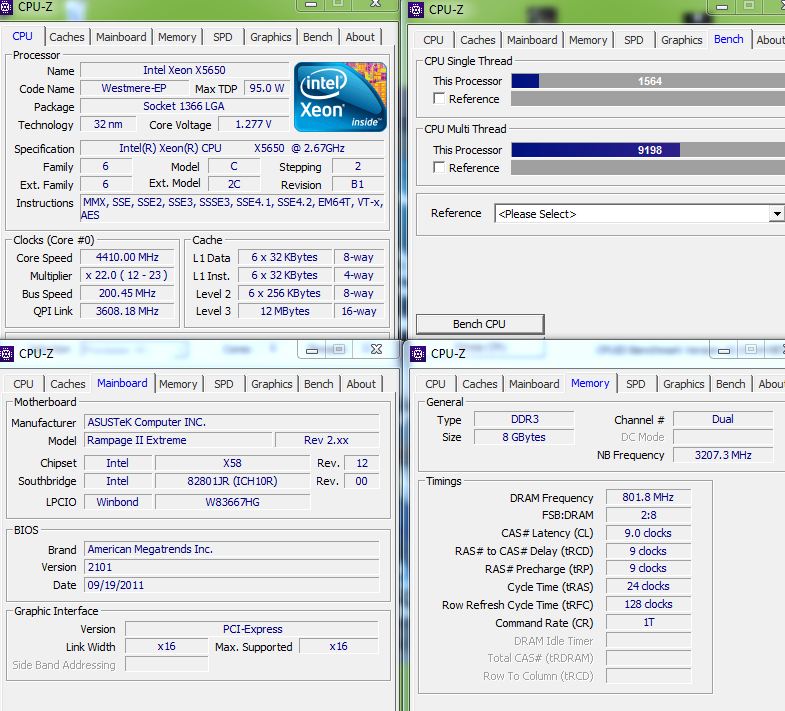Click the Bus Speed value 200.45 MHz

point(127,293)
